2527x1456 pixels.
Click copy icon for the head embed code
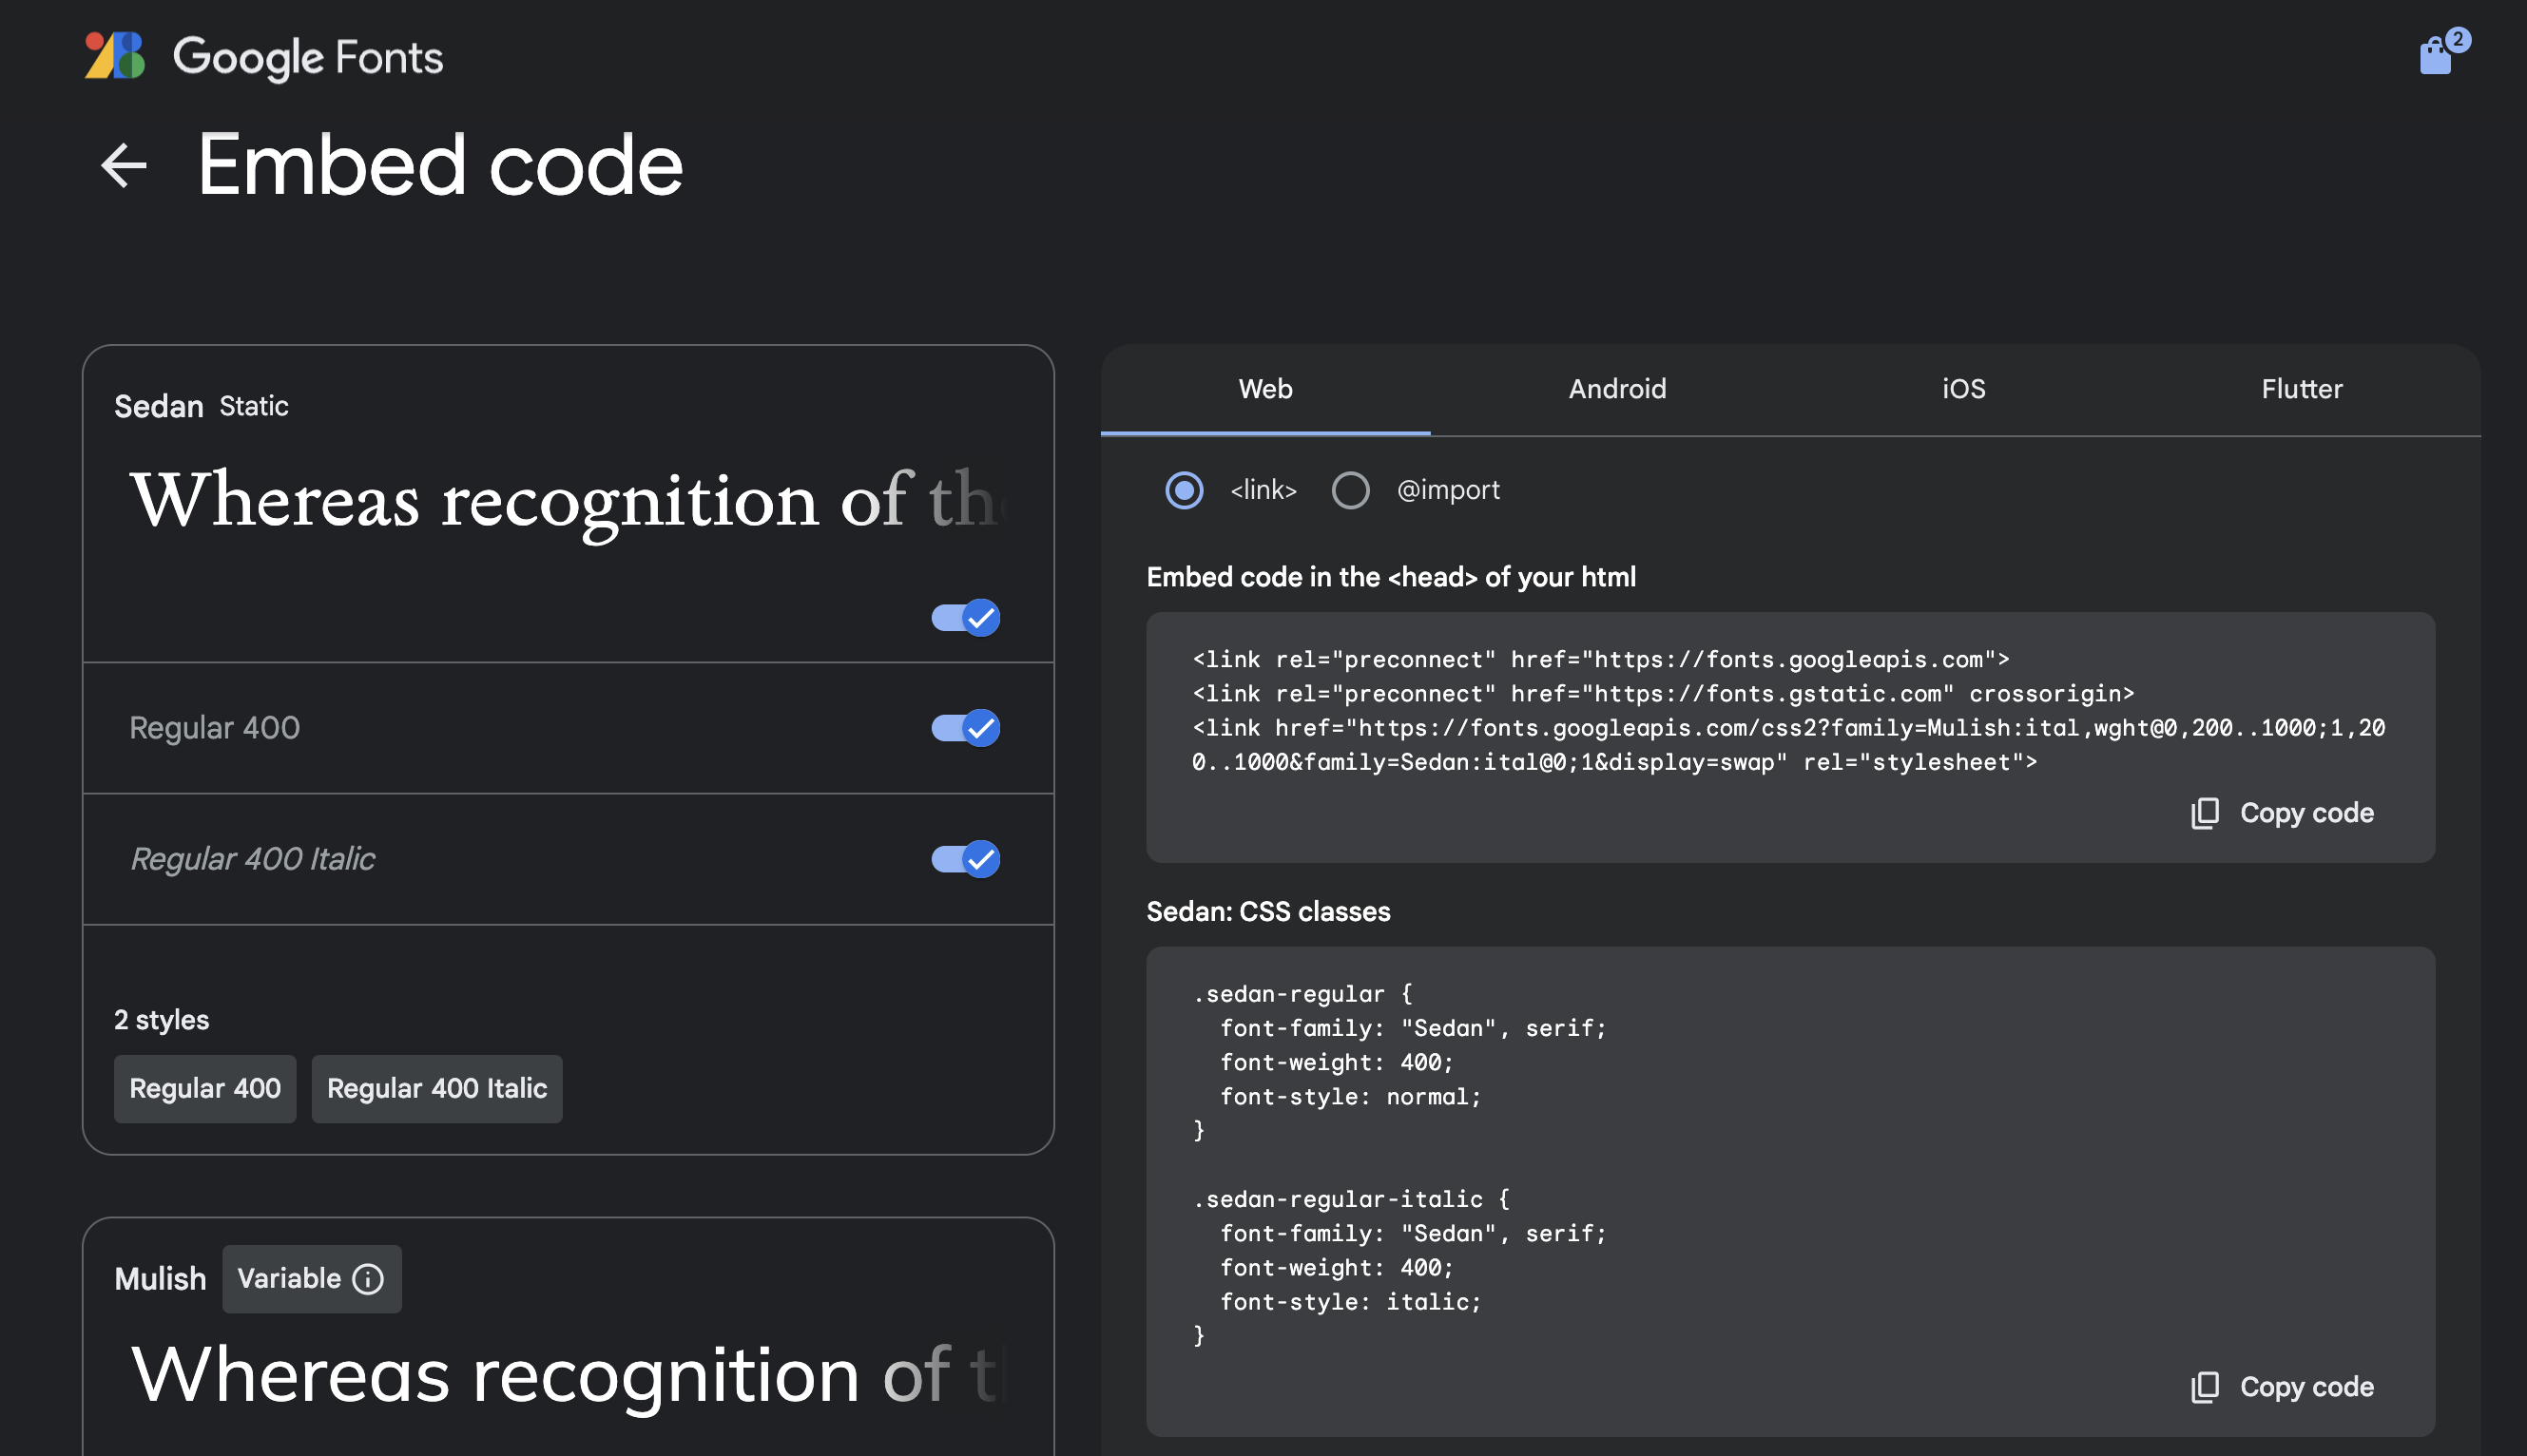tap(2204, 813)
